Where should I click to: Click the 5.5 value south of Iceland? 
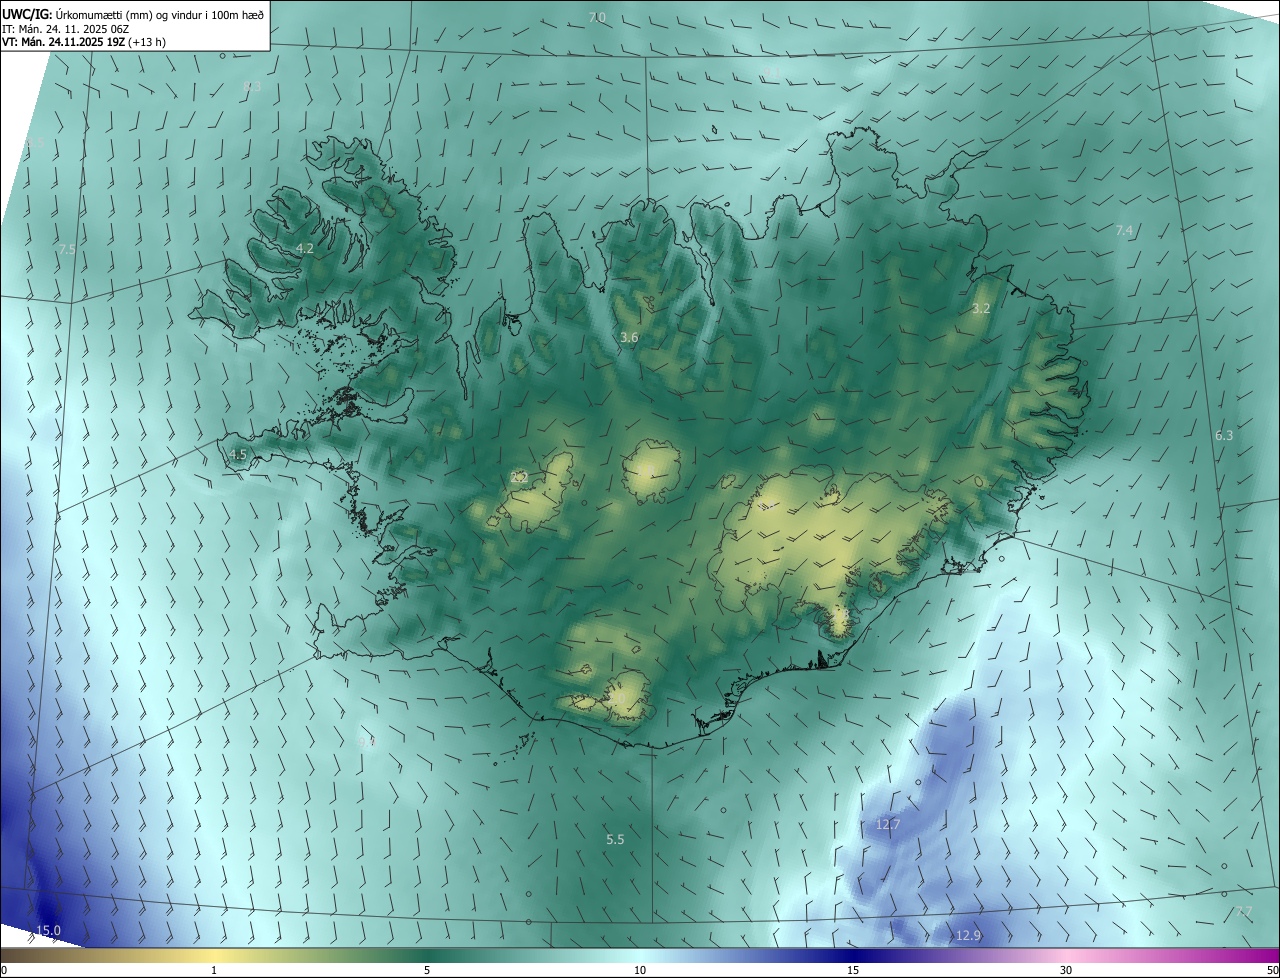tap(615, 839)
